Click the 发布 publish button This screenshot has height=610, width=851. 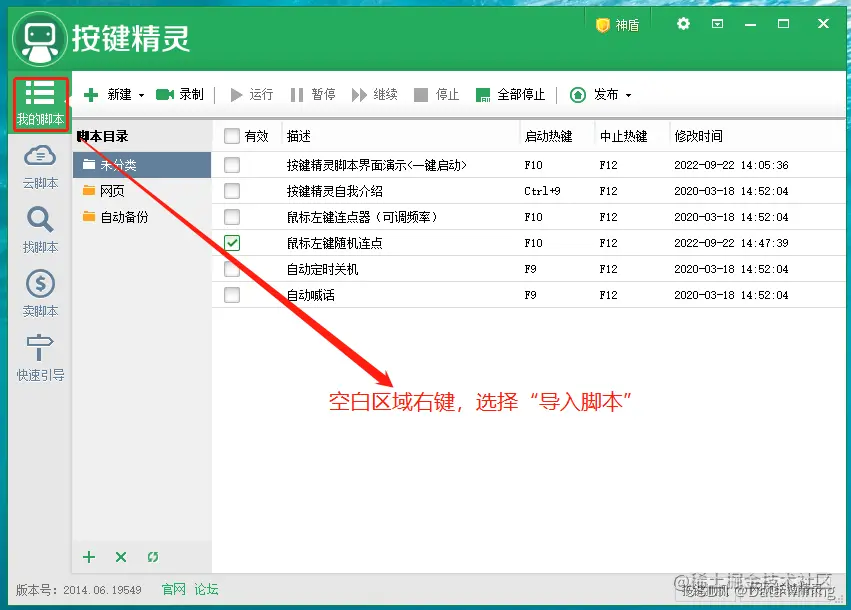tap(594, 95)
